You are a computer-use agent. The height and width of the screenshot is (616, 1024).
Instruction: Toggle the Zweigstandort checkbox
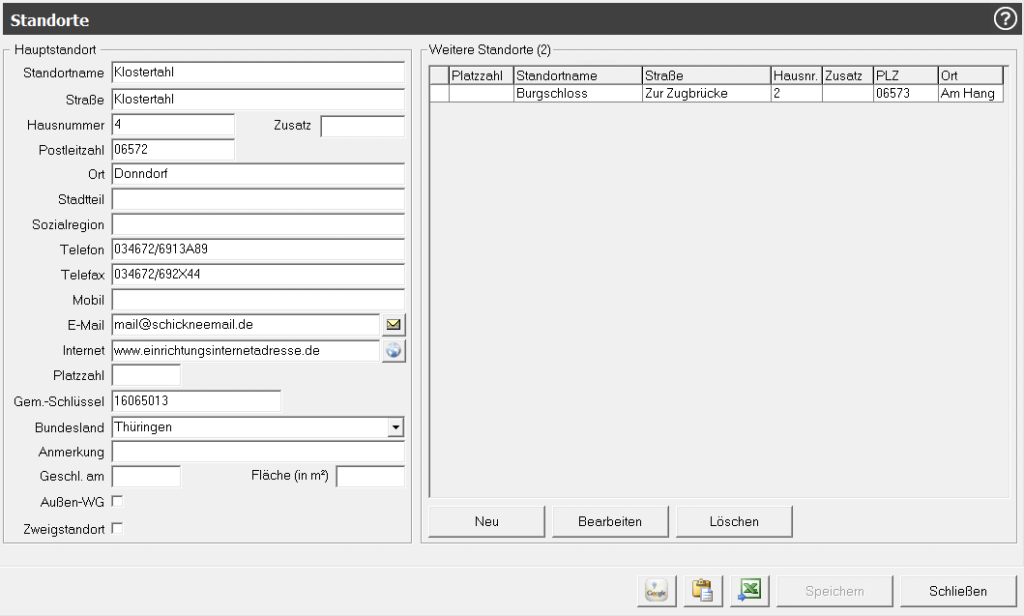117,528
